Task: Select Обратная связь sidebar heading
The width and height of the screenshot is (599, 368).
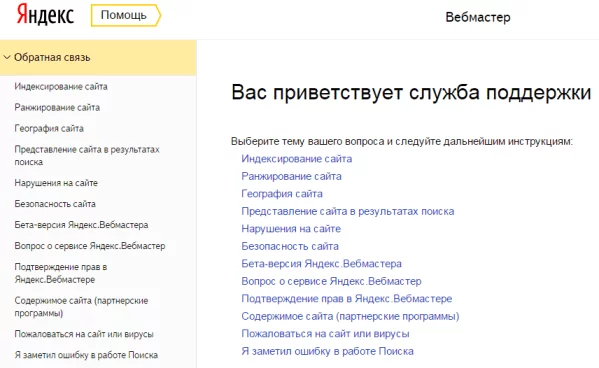Action: click(52, 57)
